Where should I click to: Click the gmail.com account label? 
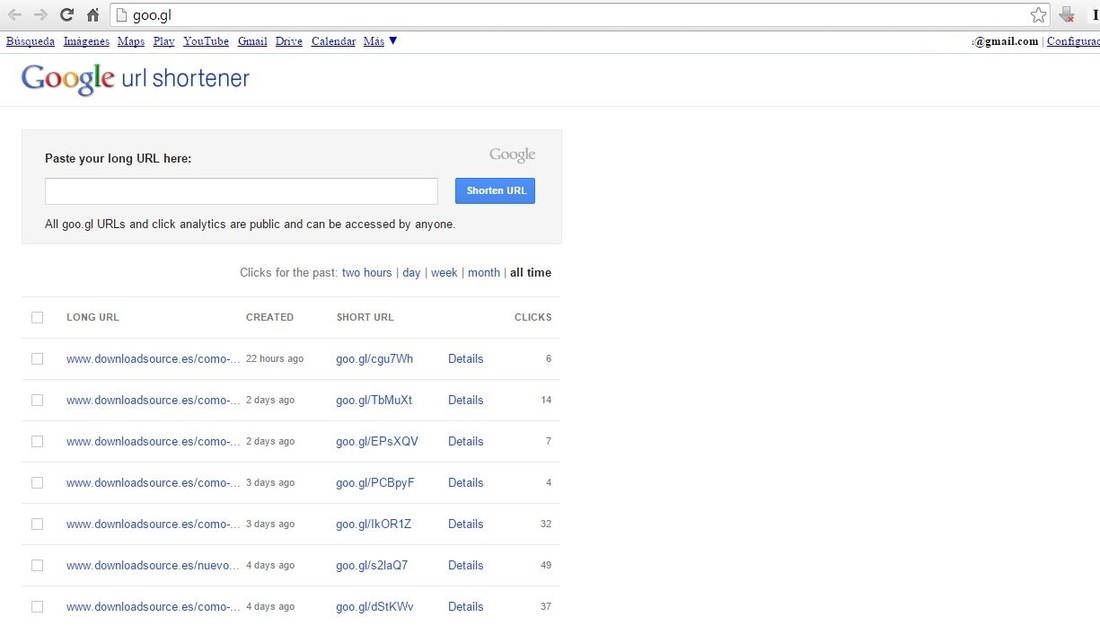(1005, 41)
